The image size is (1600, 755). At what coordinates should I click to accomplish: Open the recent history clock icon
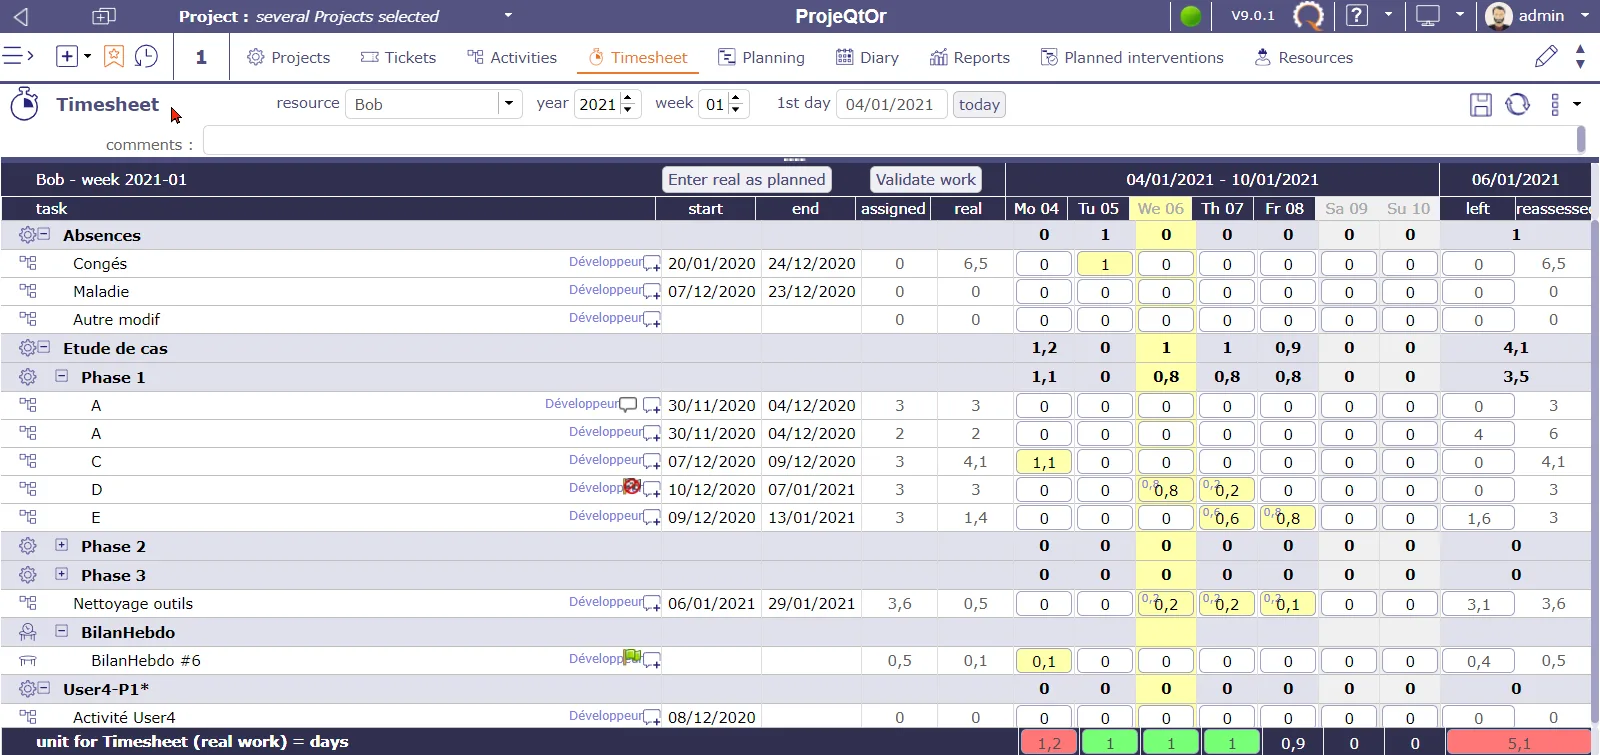[x=146, y=57]
